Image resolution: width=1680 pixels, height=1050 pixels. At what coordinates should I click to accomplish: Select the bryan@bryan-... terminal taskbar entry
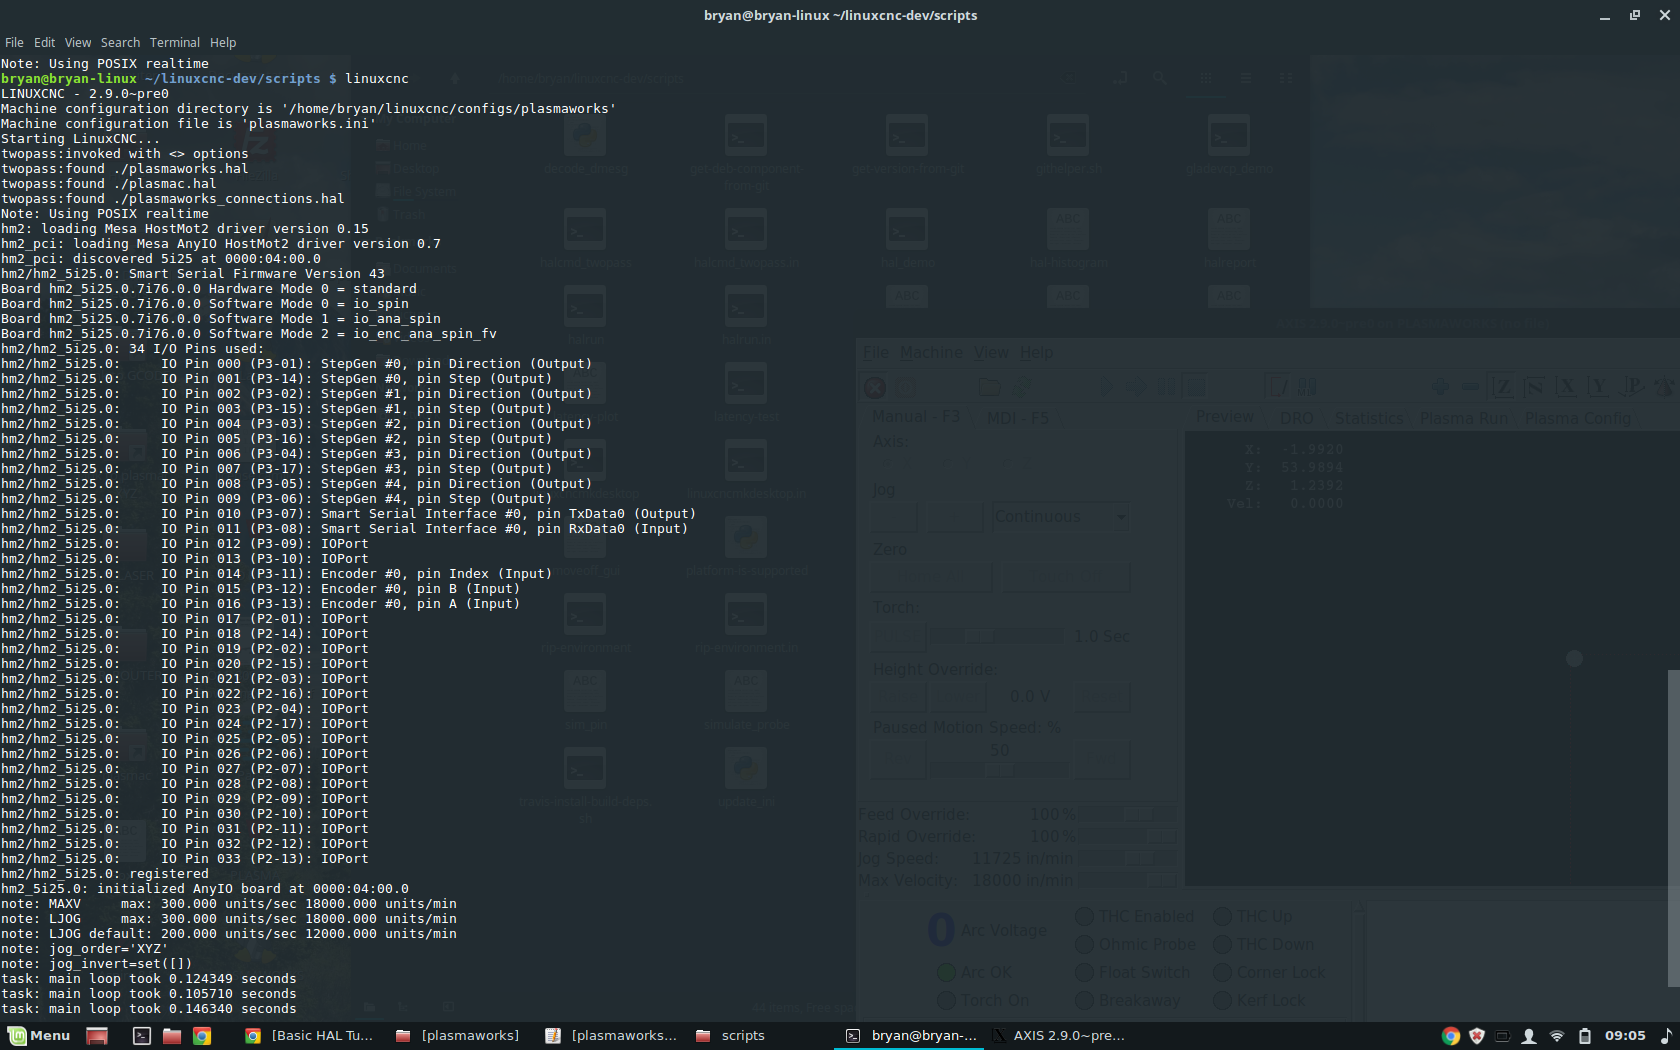click(x=910, y=1036)
